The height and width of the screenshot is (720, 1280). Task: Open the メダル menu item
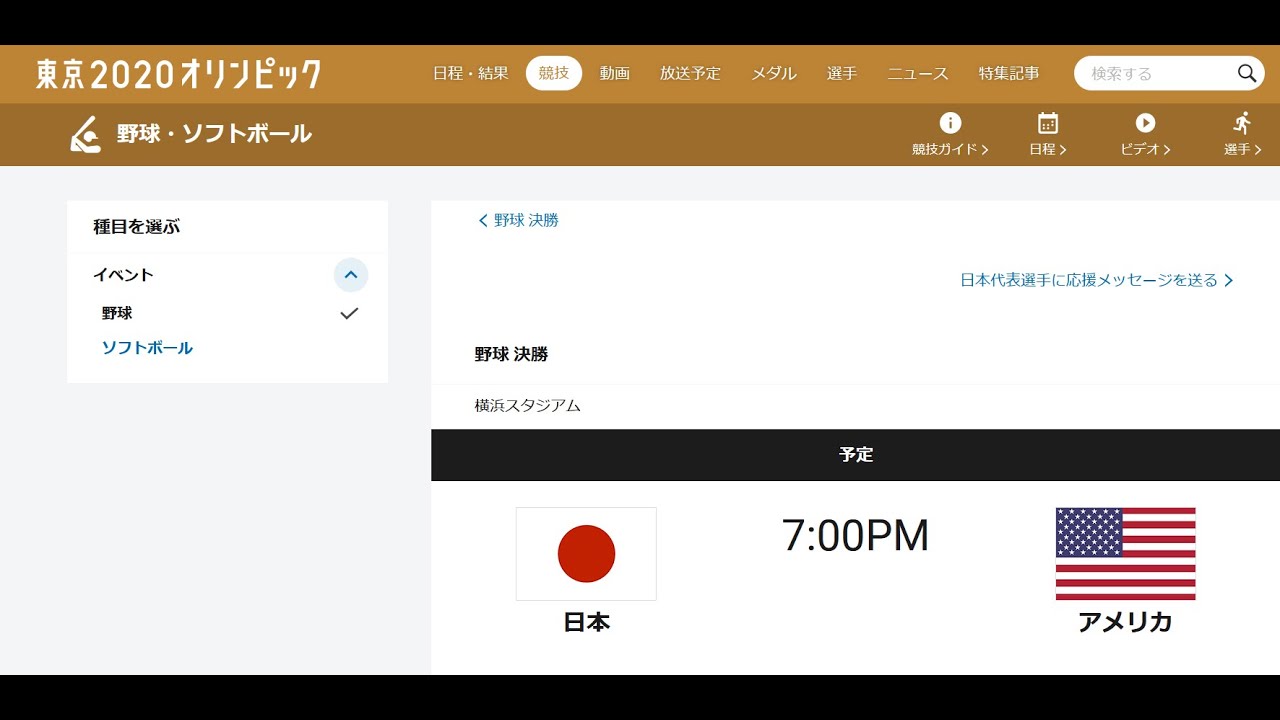tap(773, 73)
